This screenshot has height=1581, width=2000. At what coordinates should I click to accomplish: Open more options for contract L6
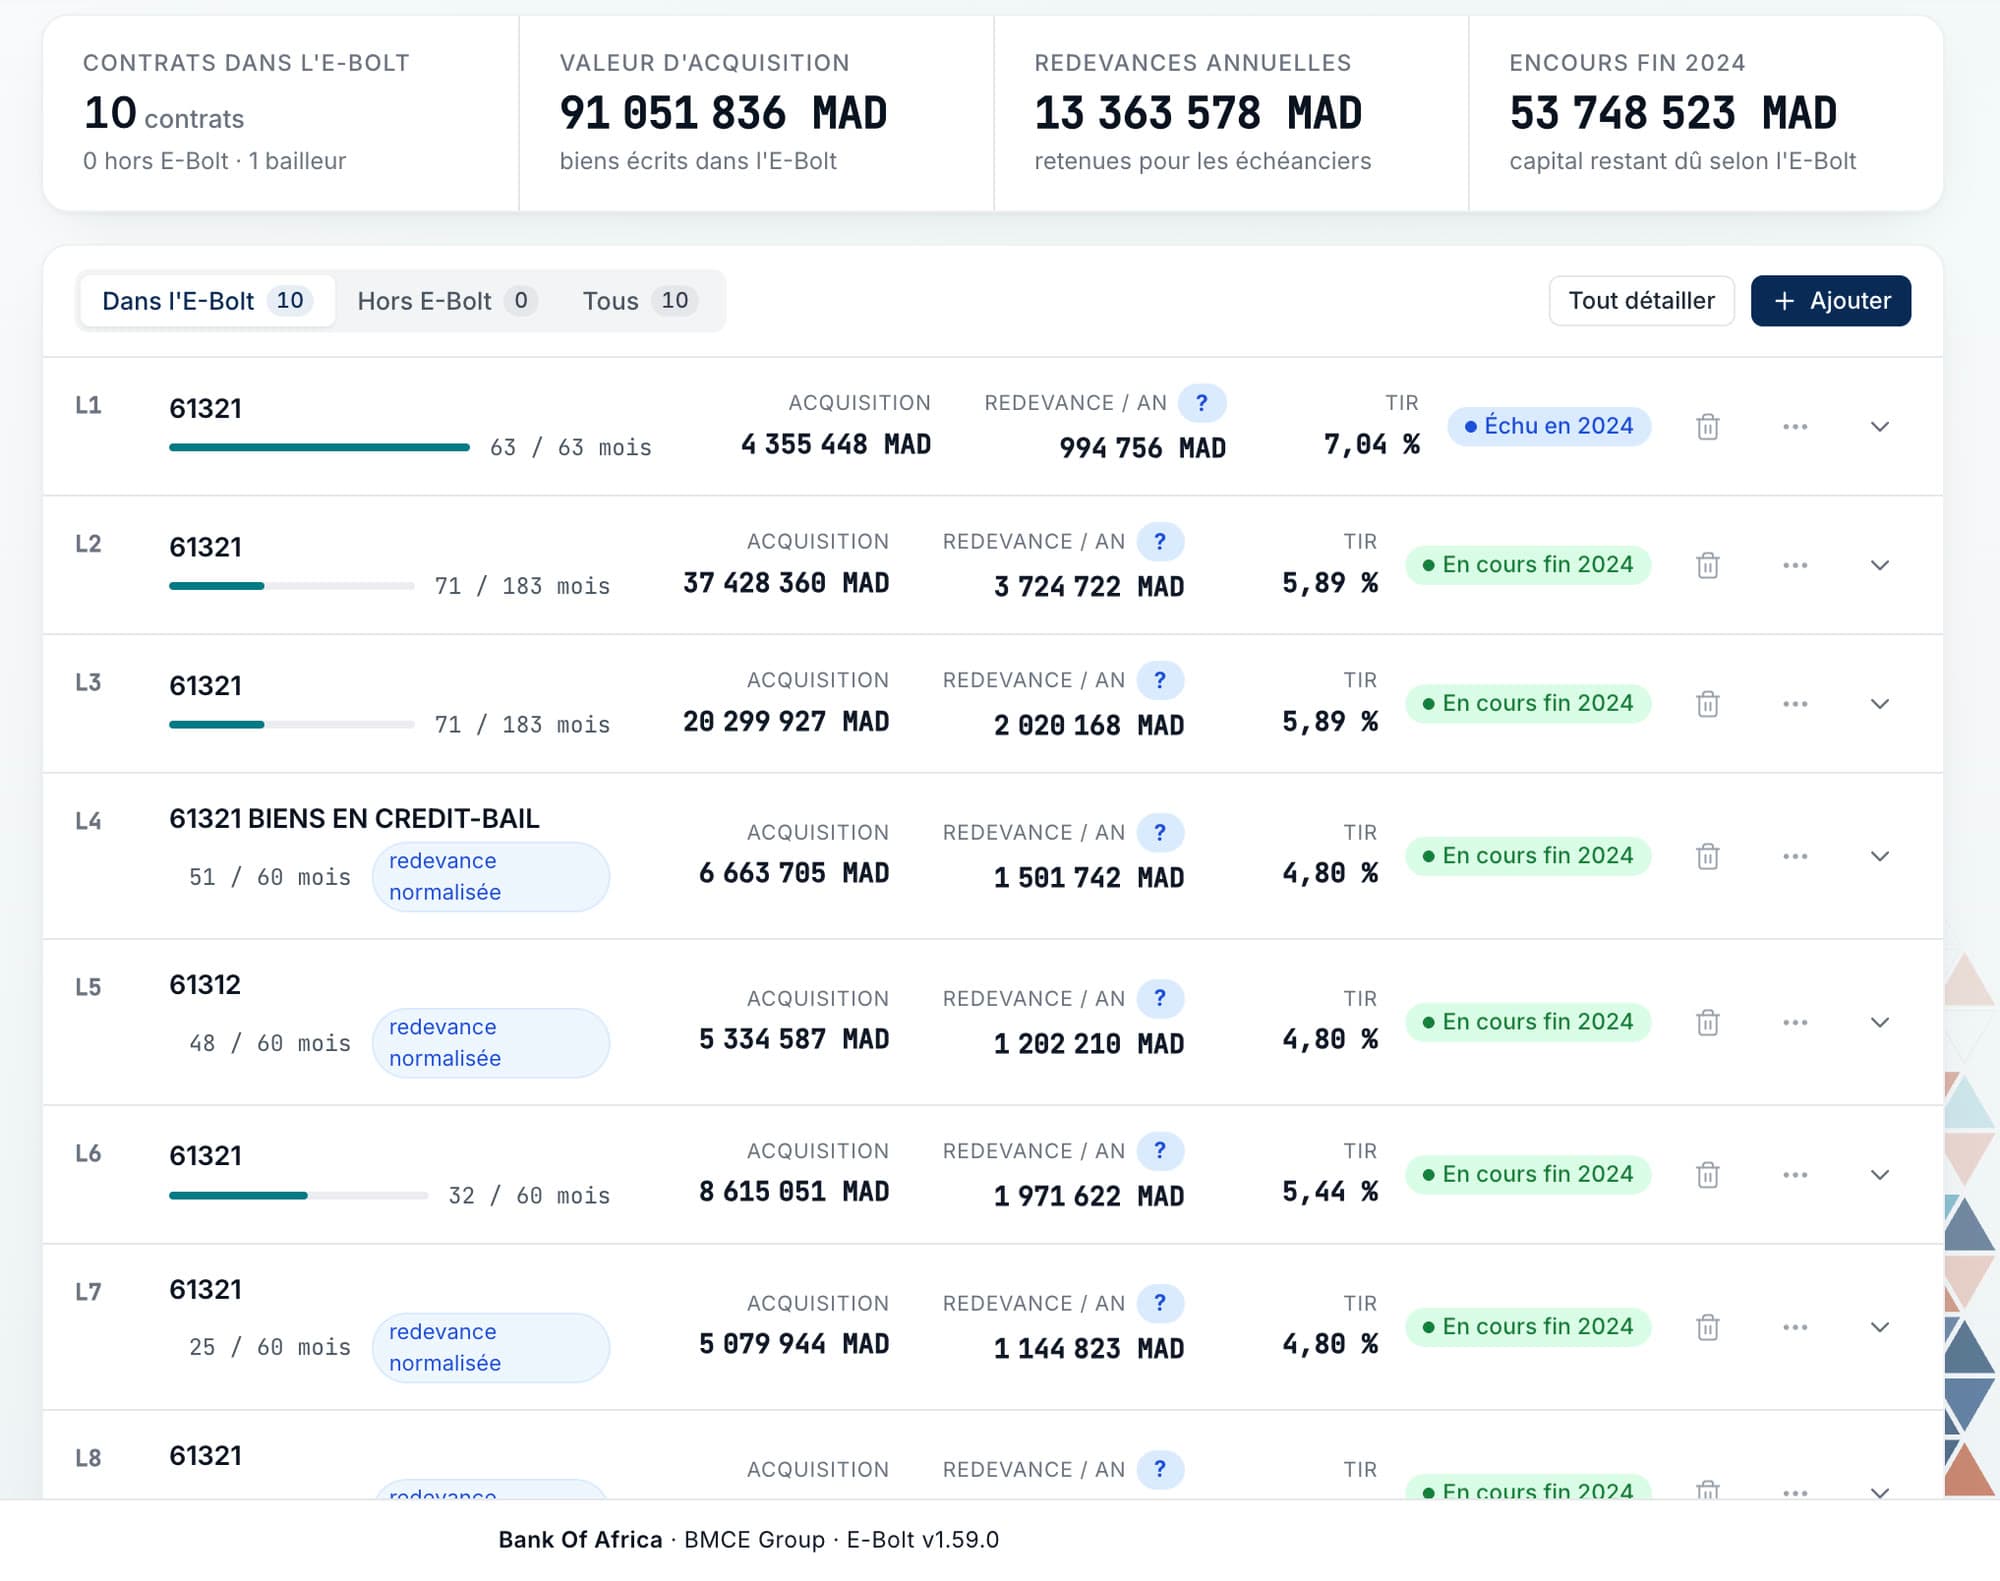click(1795, 1175)
